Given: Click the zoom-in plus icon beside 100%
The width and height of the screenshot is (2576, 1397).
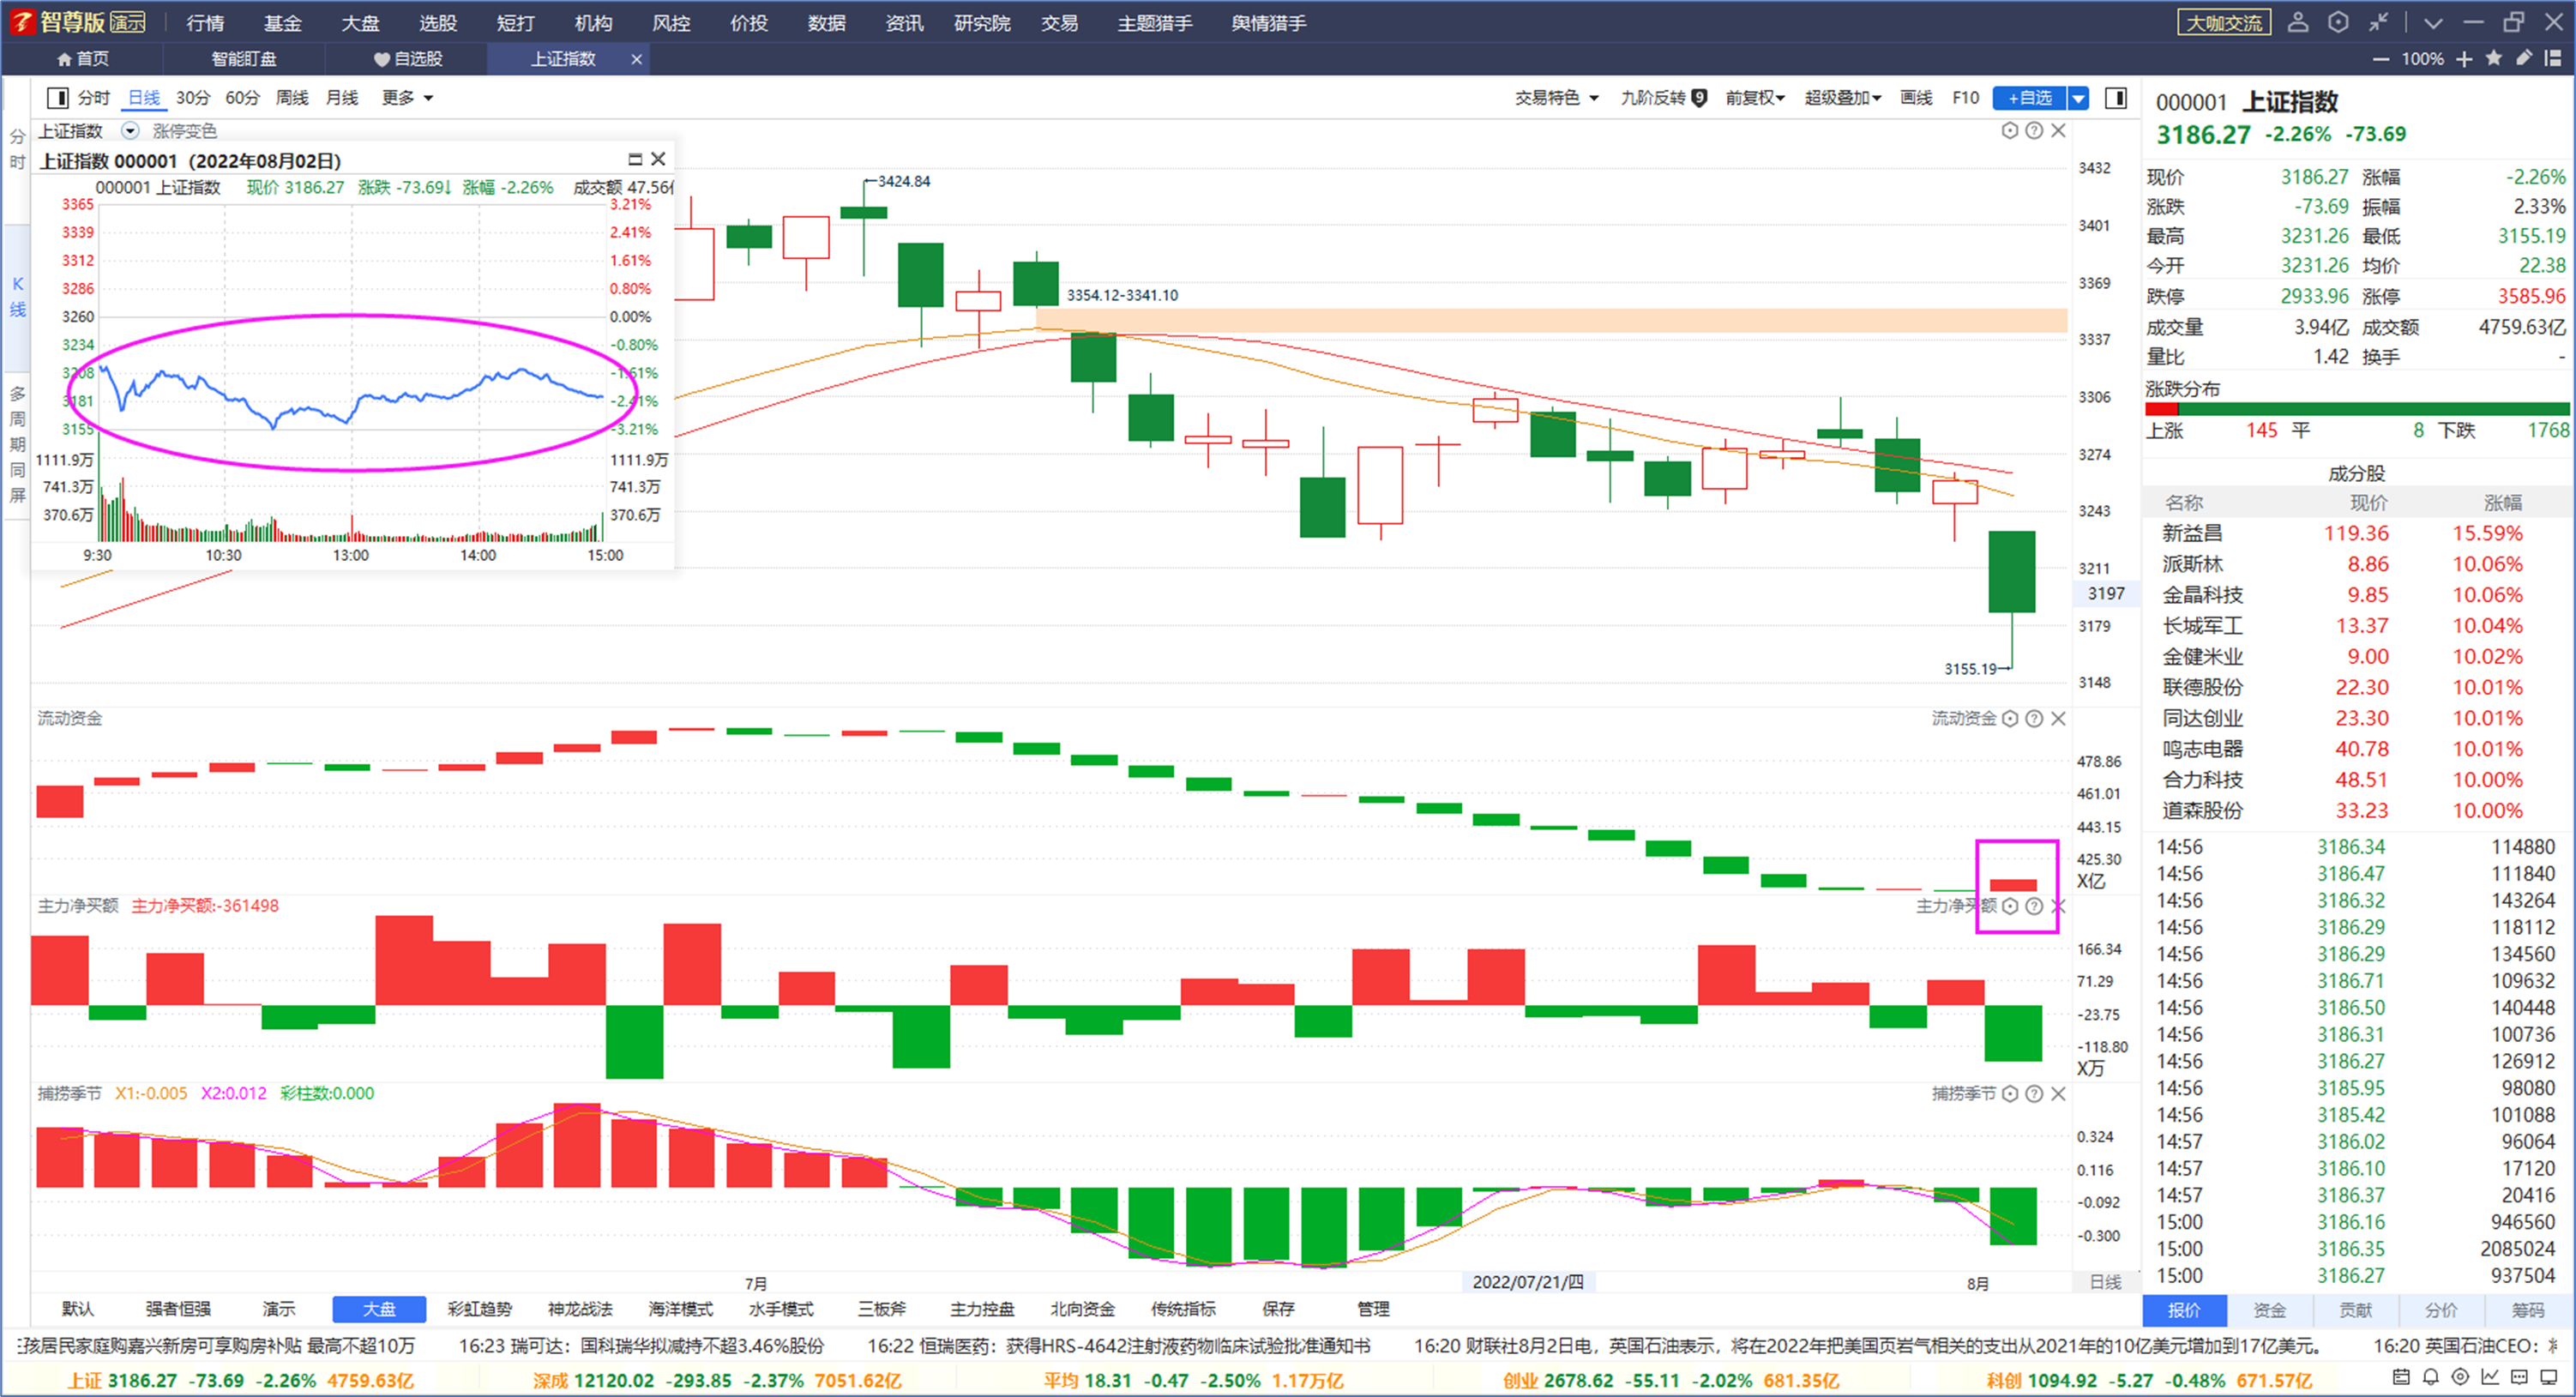Looking at the screenshot, I should (x=2464, y=59).
